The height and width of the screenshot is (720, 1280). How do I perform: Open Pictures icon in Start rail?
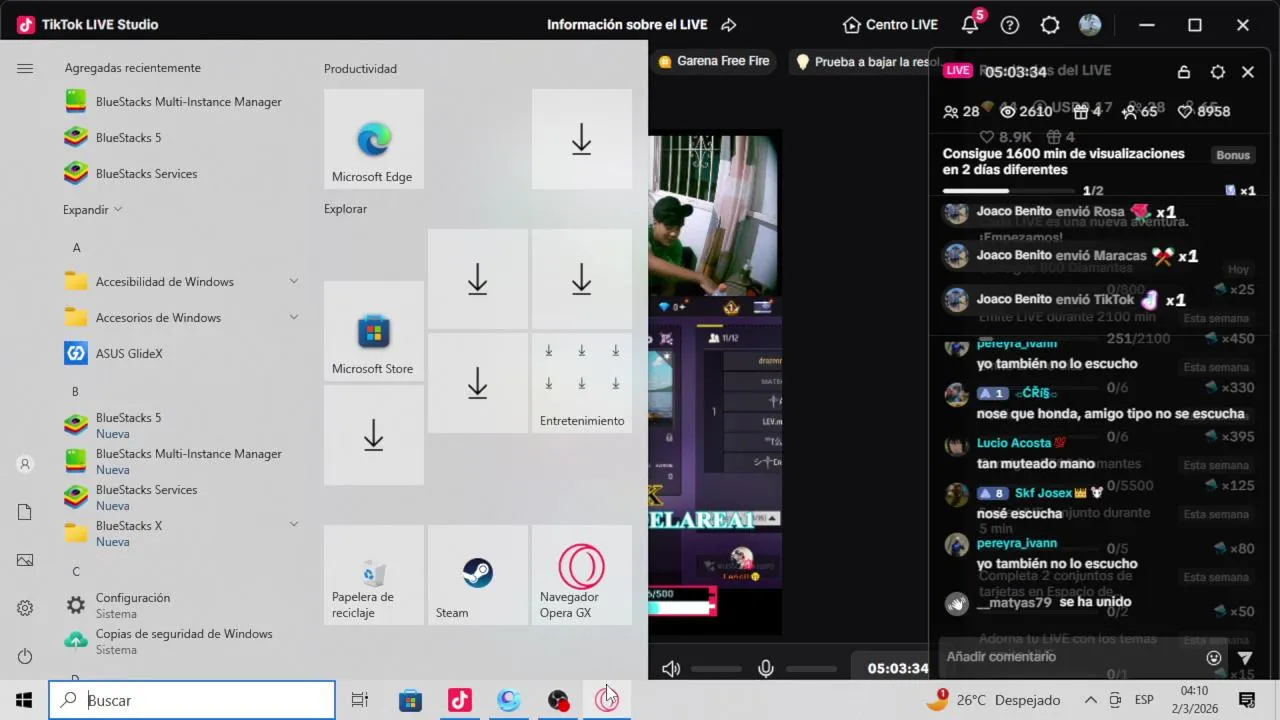point(25,560)
